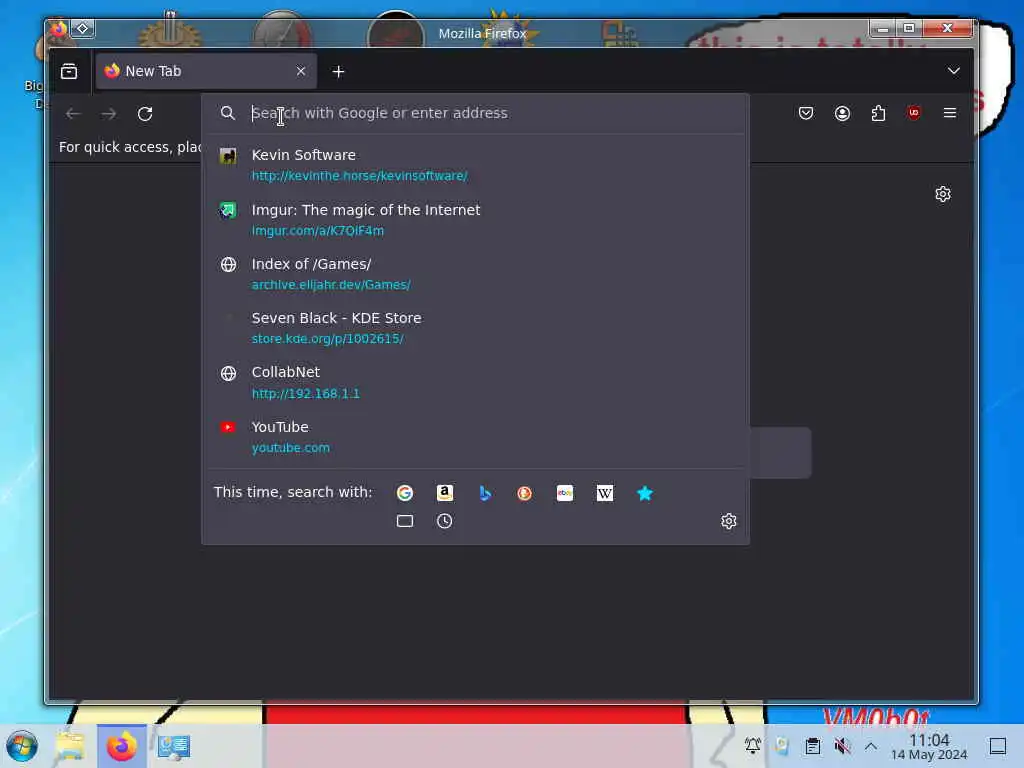Open http://192.168.1.1 URL
Screen dimensions: 1024x768
(x=306, y=394)
